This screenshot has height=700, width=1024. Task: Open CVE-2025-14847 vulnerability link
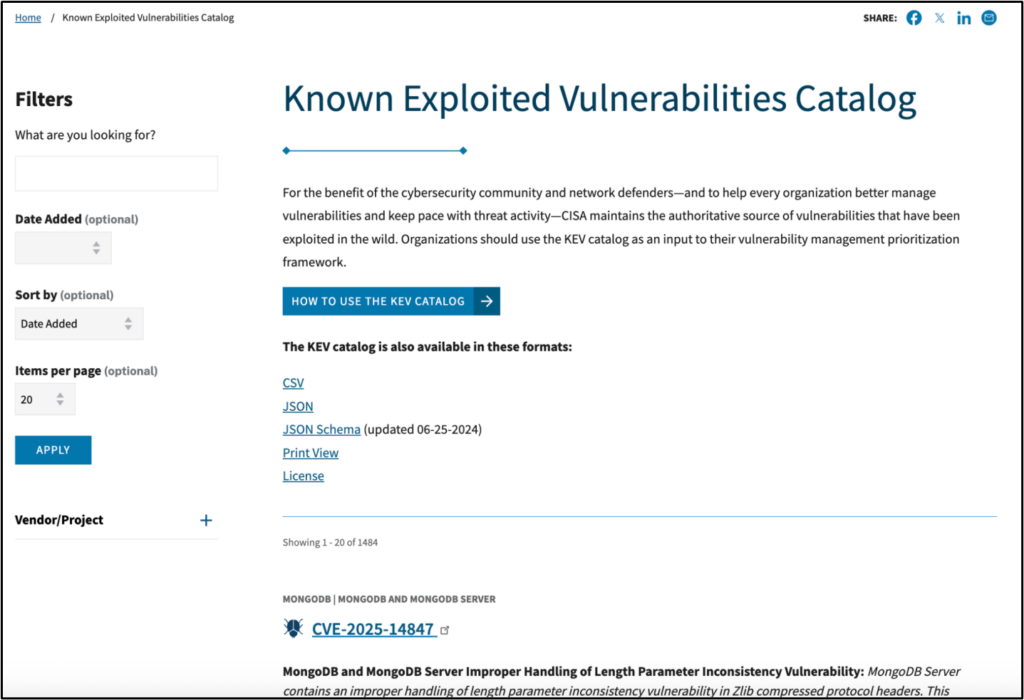373,630
